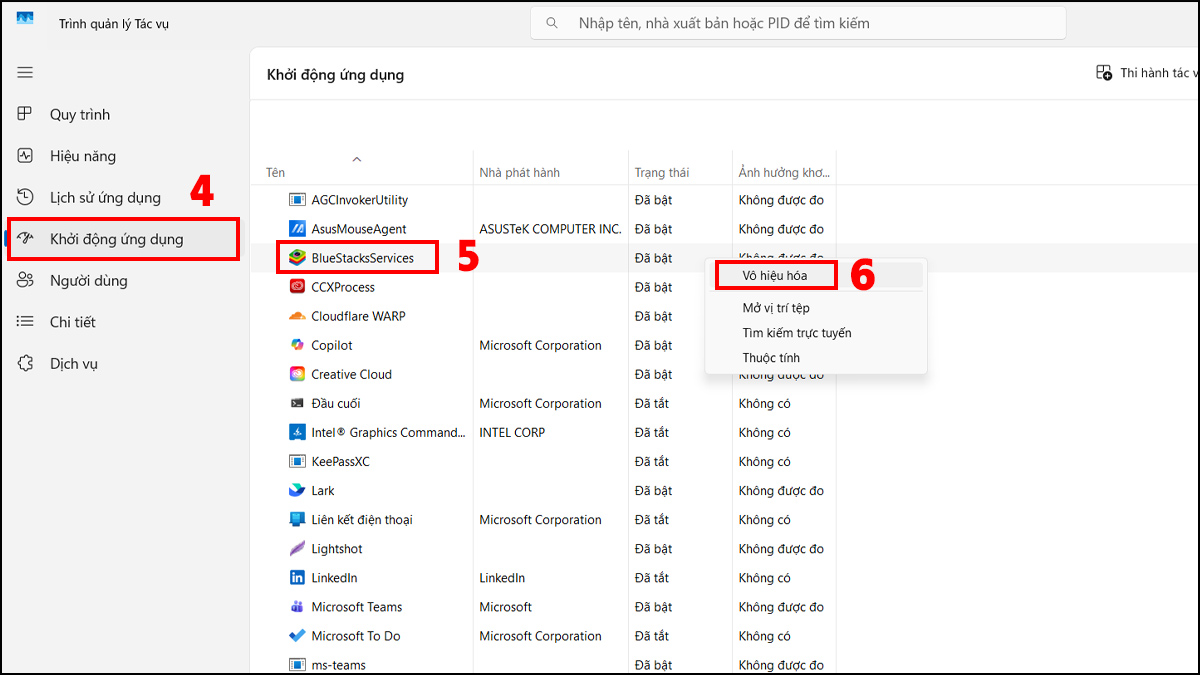Click the Thi hành tác vụ button
The image size is (1200, 675).
pyautogui.click(x=1146, y=73)
